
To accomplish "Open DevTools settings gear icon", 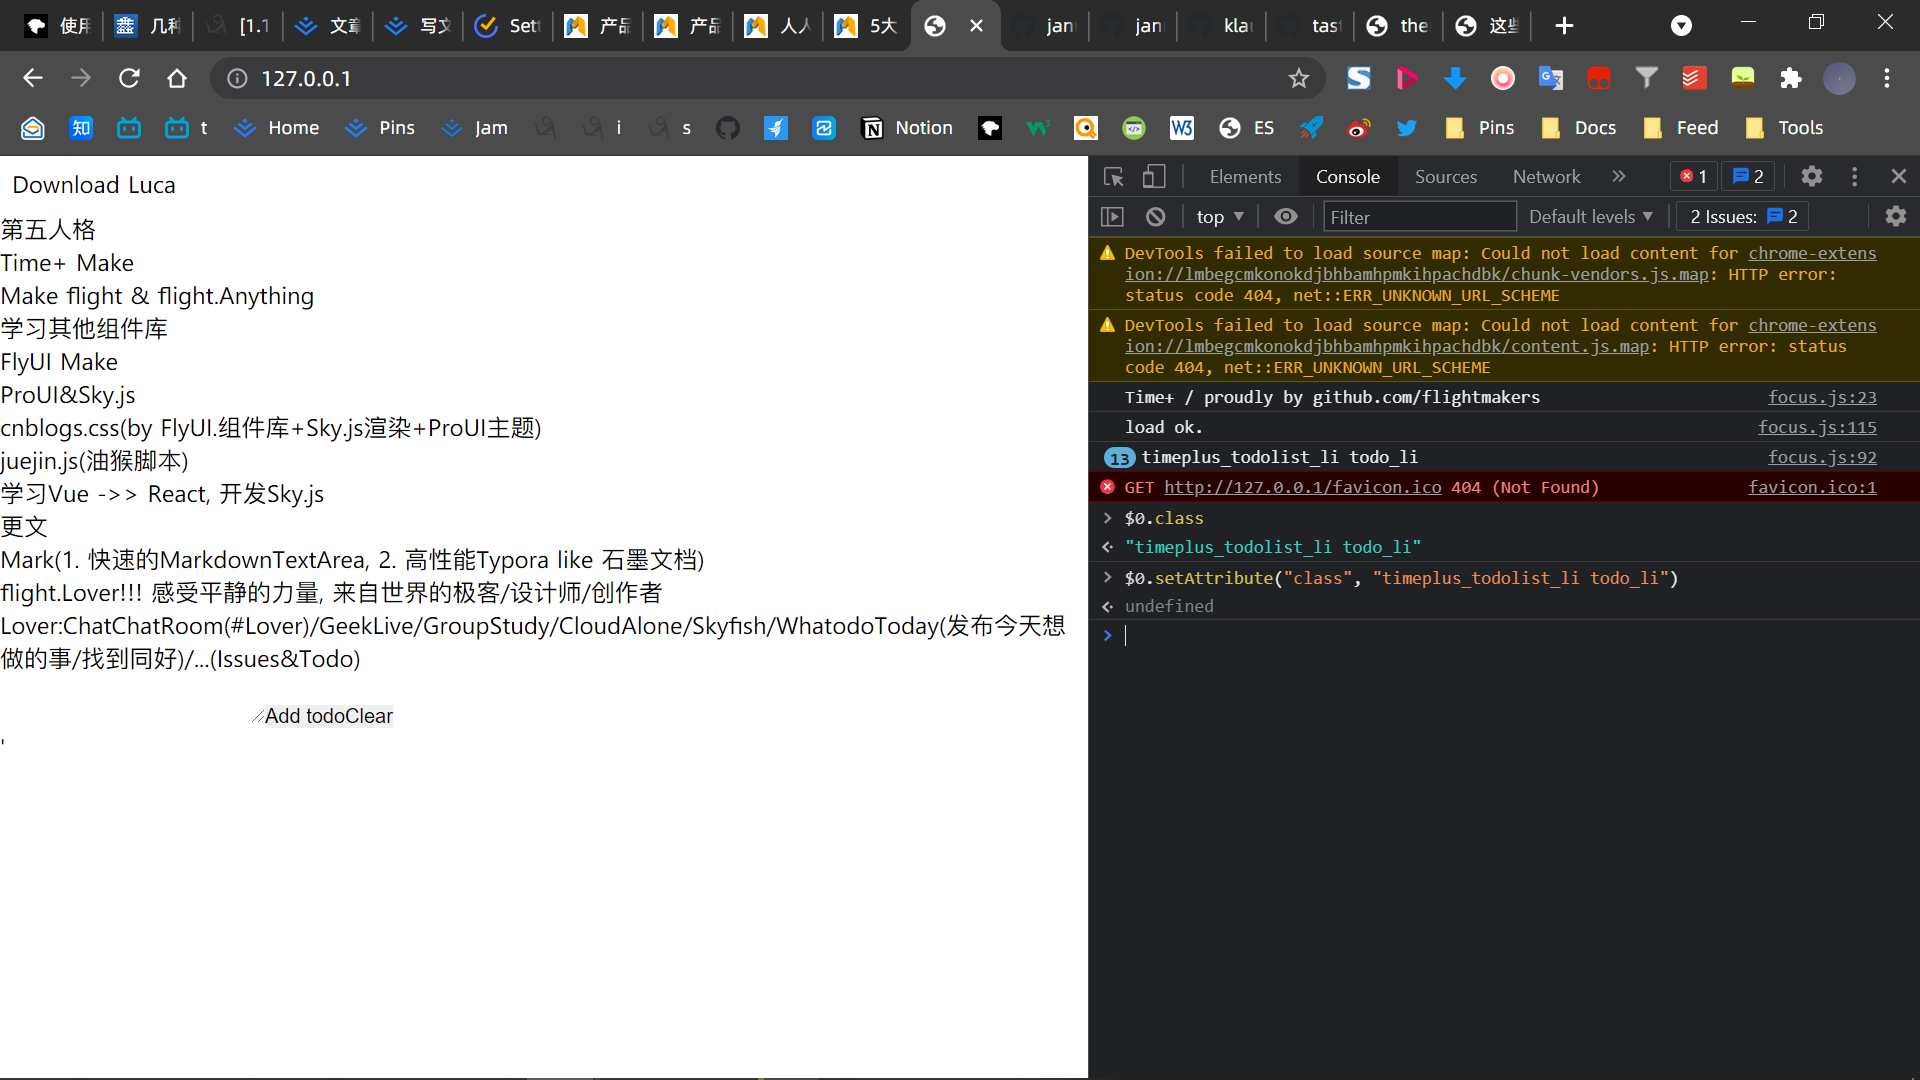I will click(x=1811, y=177).
